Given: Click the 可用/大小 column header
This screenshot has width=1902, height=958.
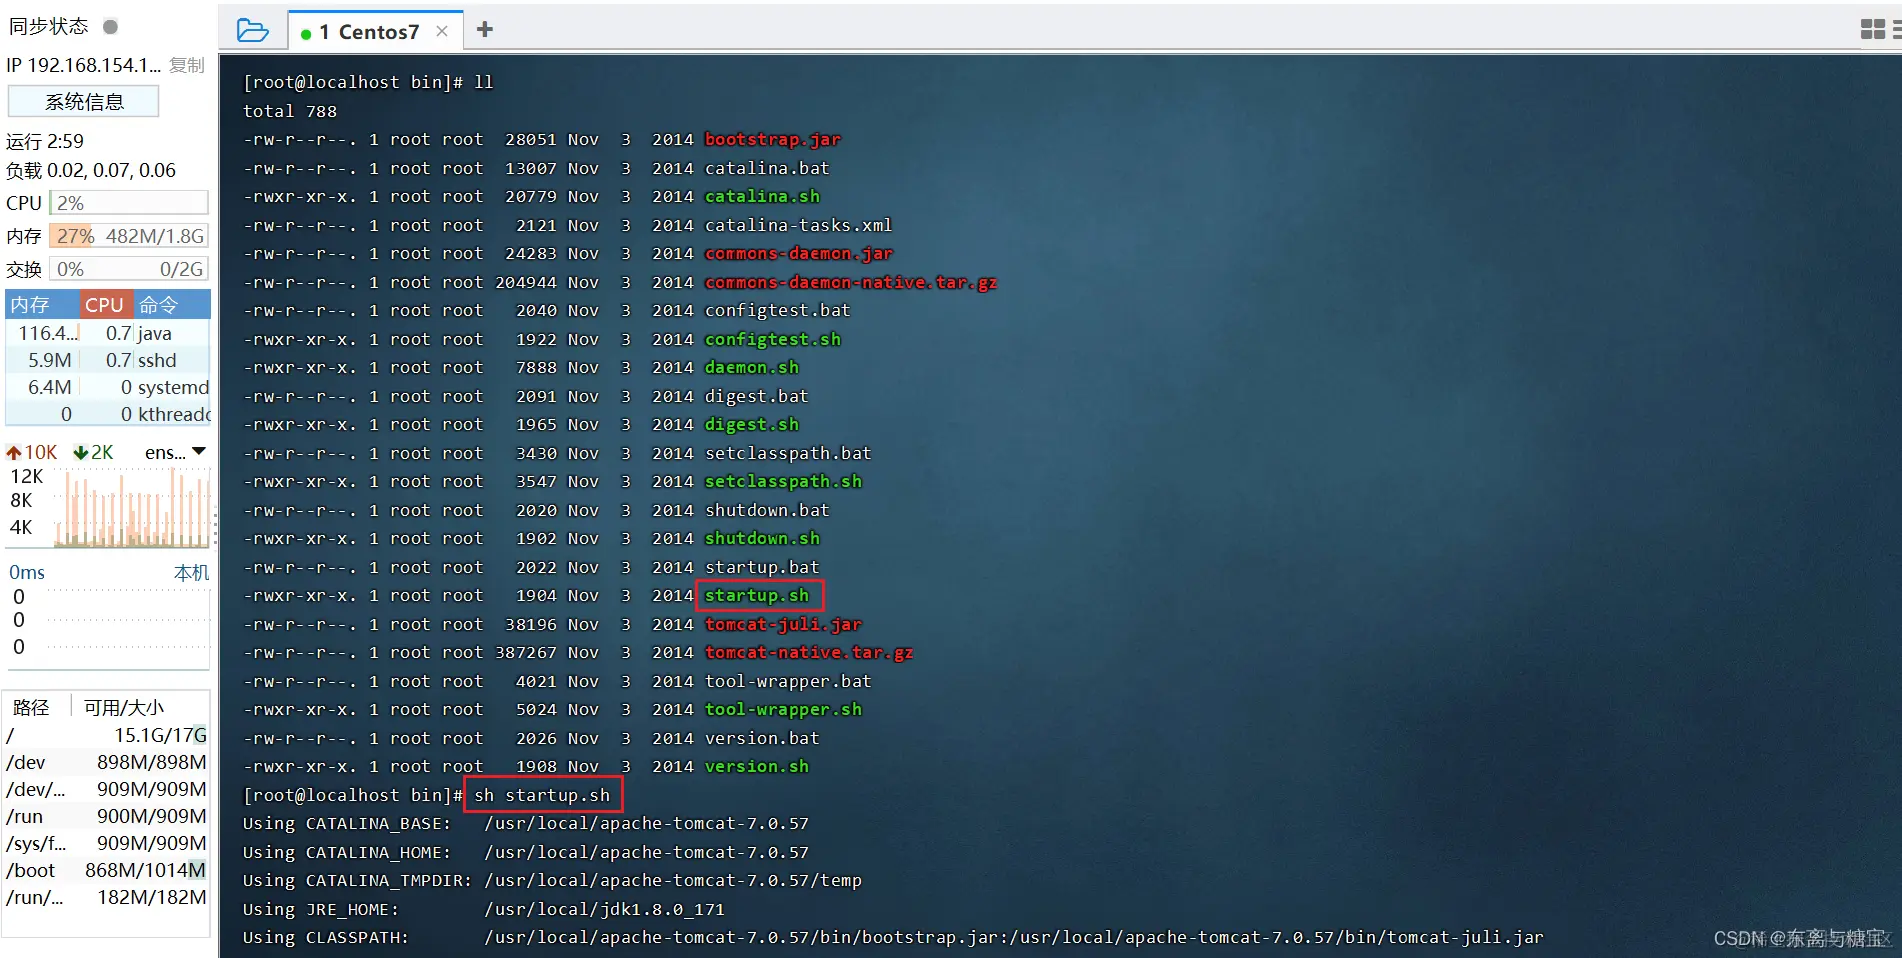Looking at the screenshot, I should pyautogui.click(x=124, y=707).
